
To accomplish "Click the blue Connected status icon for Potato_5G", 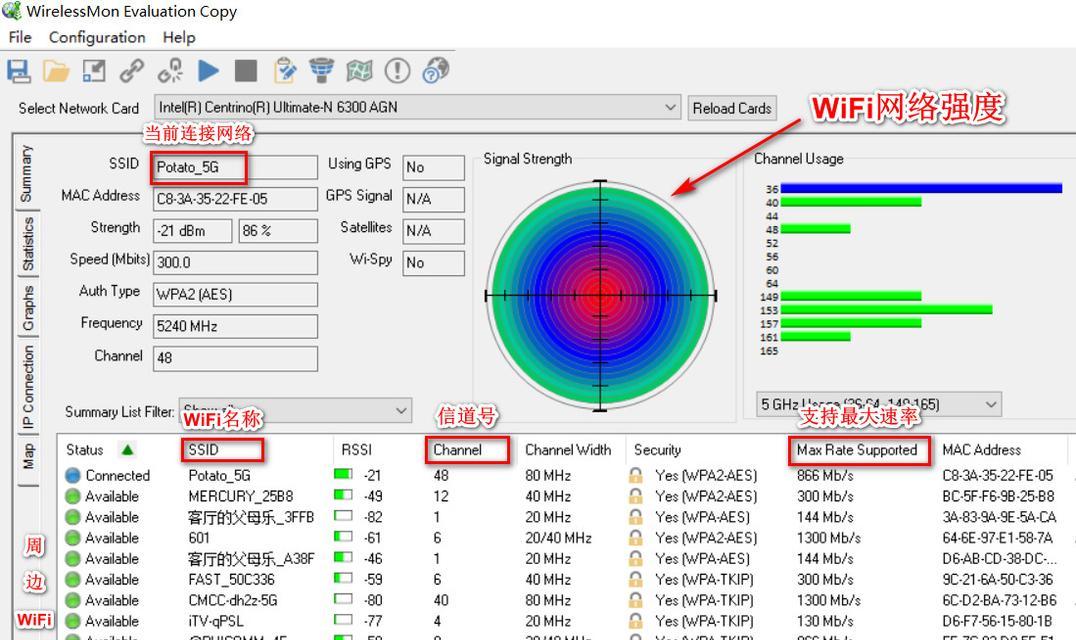I will pyautogui.click(x=73, y=475).
